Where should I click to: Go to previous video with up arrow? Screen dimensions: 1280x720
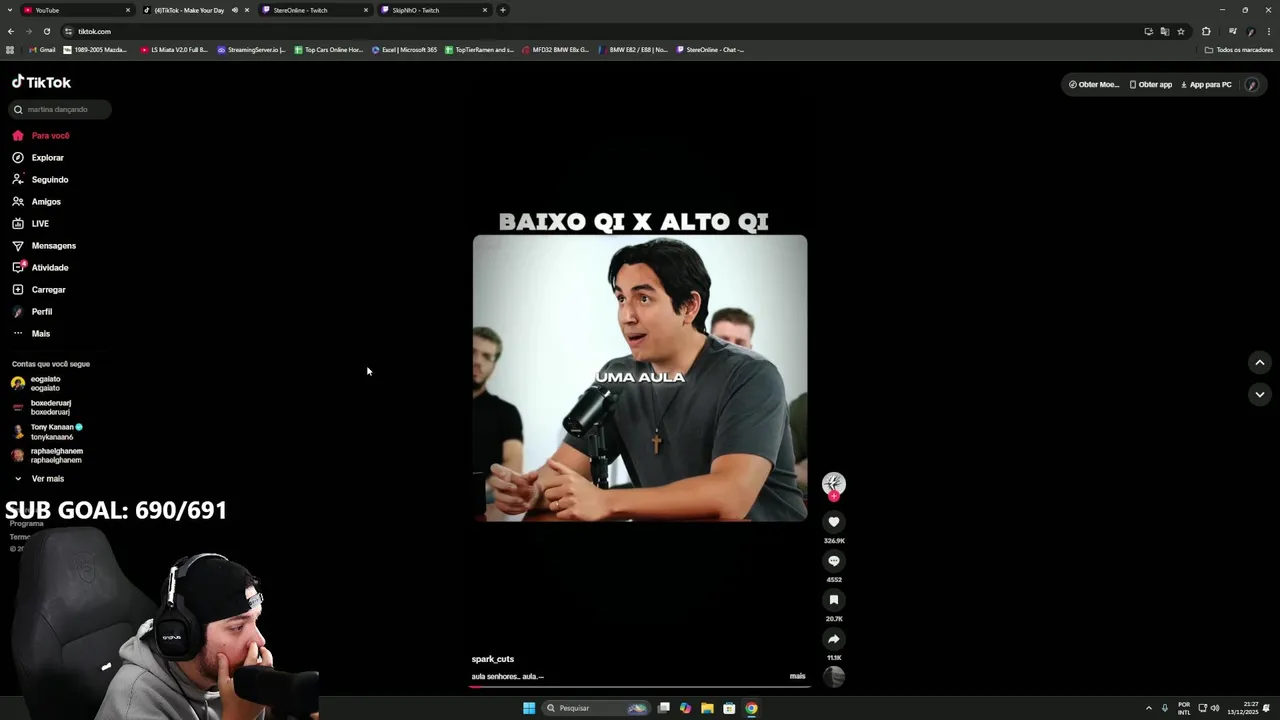1260,362
